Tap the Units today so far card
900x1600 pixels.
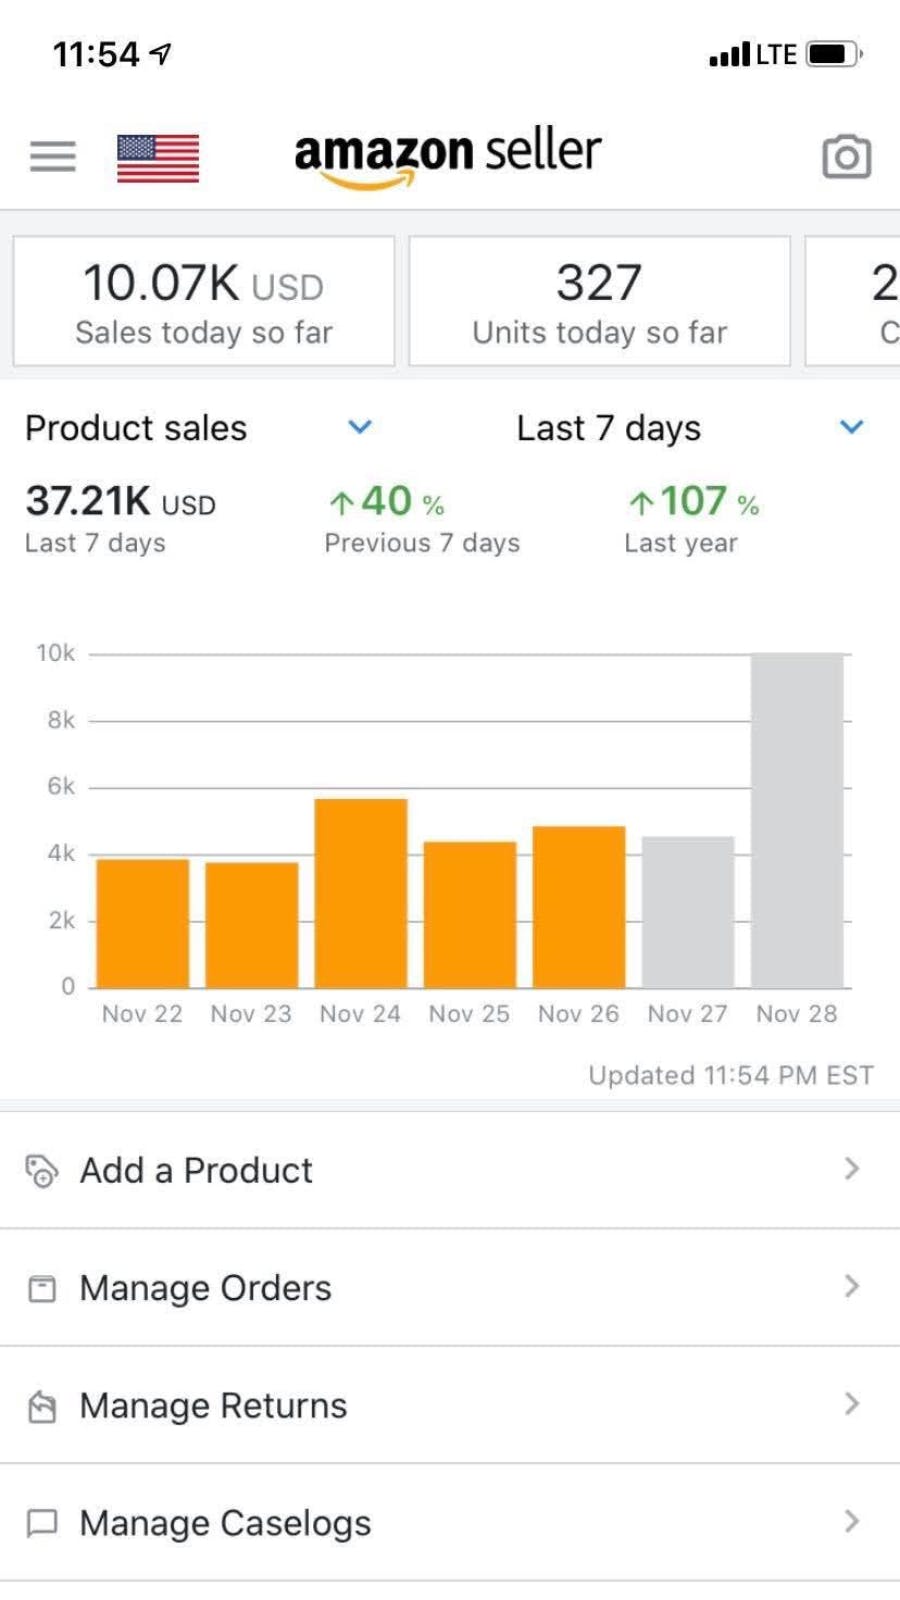[599, 301]
